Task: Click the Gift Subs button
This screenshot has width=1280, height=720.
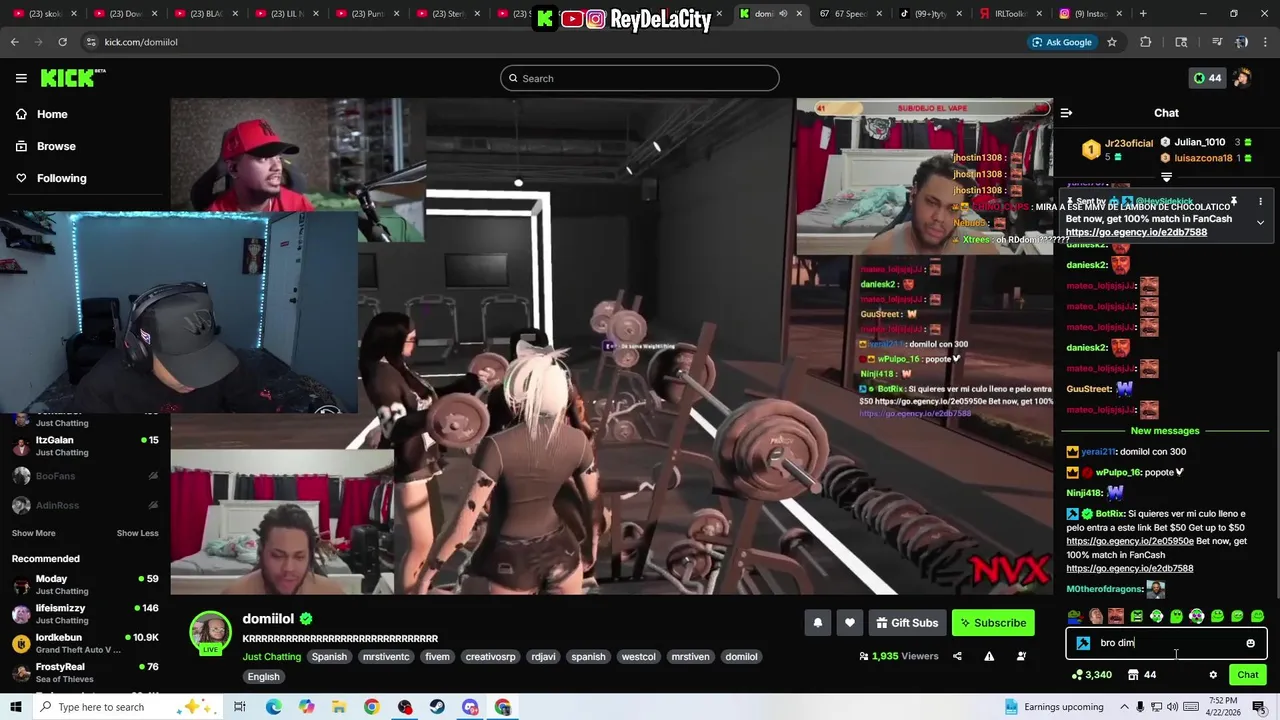Action: [x=907, y=623]
